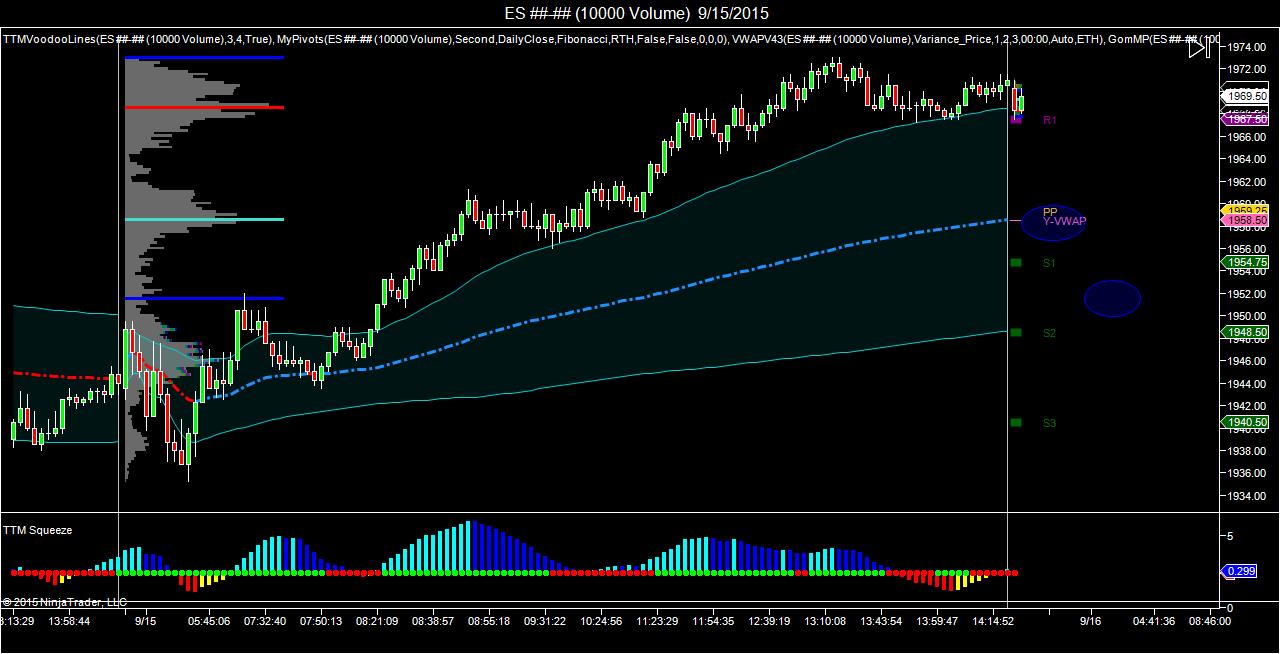Click the 08:46:00 time axis label
Image resolution: width=1280 pixels, height=654 pixels.
(1208, 621)
